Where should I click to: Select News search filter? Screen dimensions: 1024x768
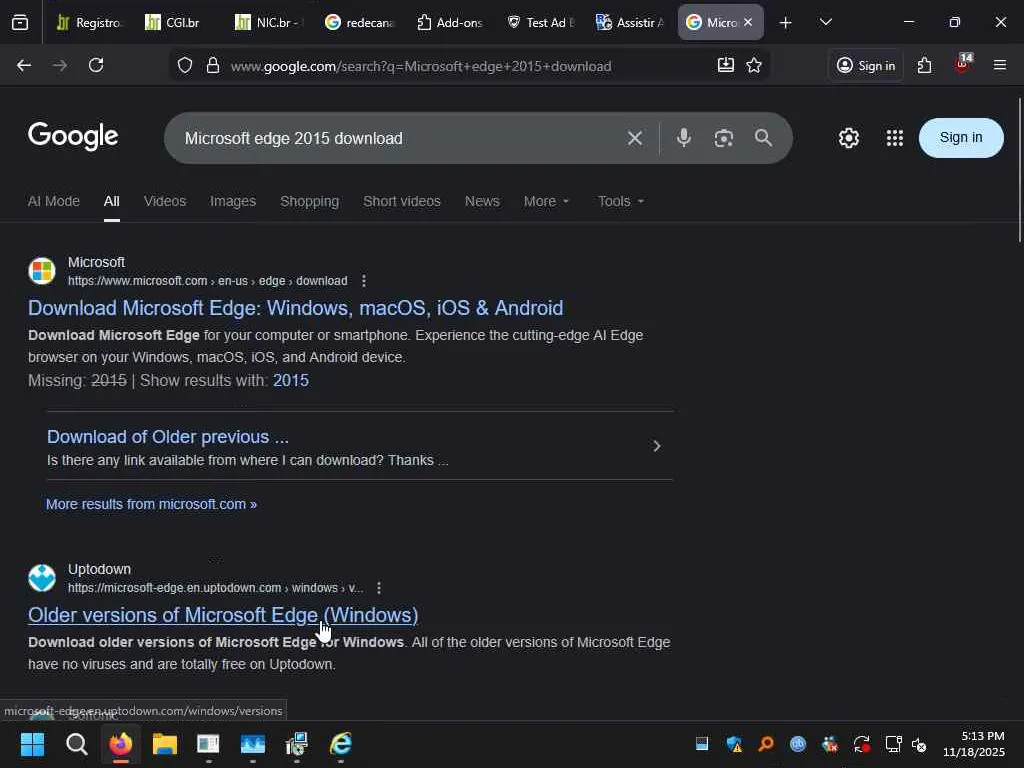click(482, 201)
